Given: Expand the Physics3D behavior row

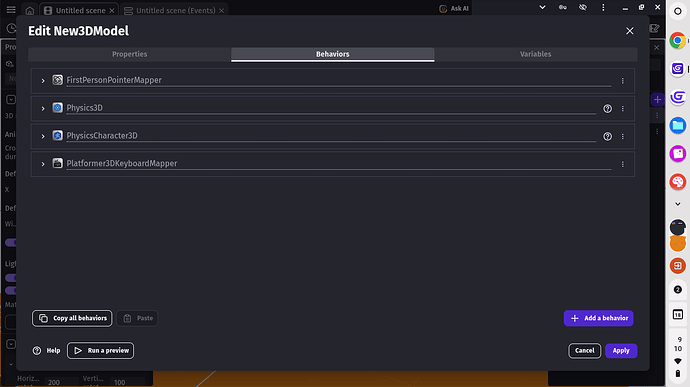Looking at the screenshot, I should click(43, 108).
